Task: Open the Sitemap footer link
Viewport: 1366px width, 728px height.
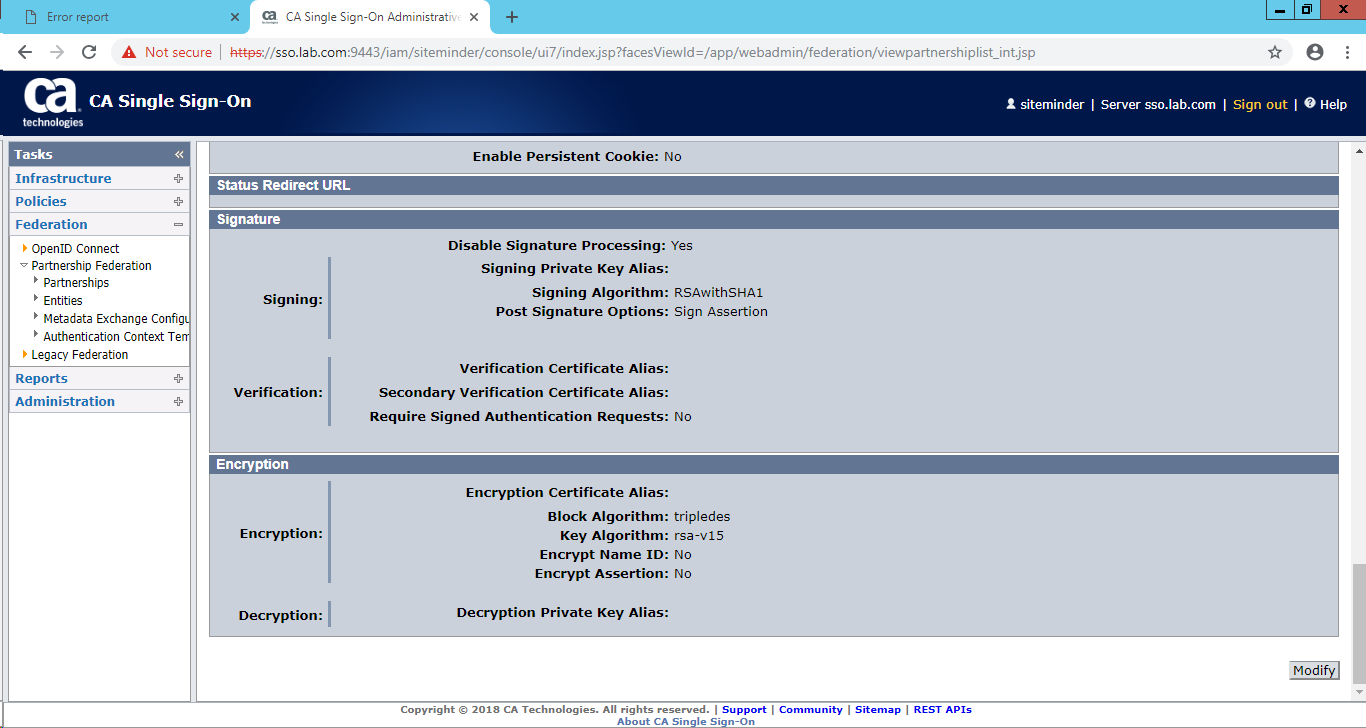Action: [x=878, y=710]
